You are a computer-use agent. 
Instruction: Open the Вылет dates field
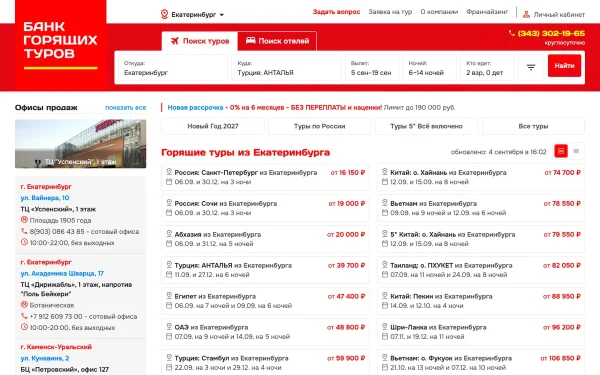point(372,68)
